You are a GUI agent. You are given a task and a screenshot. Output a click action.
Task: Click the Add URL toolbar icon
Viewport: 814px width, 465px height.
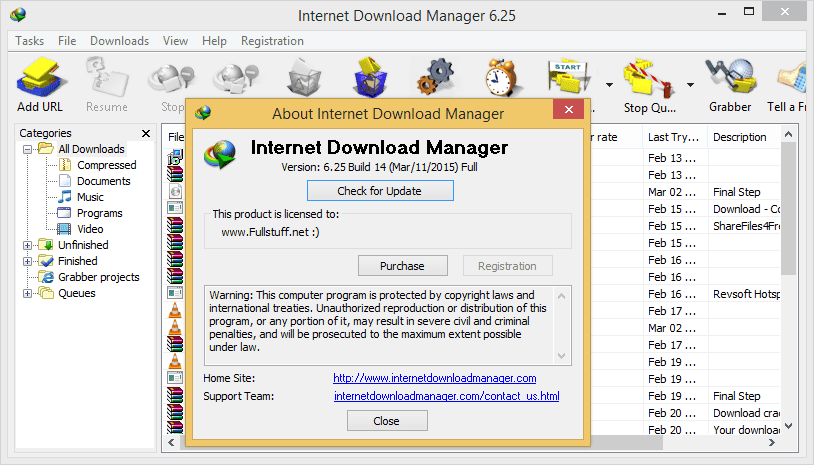coord(40,78)
